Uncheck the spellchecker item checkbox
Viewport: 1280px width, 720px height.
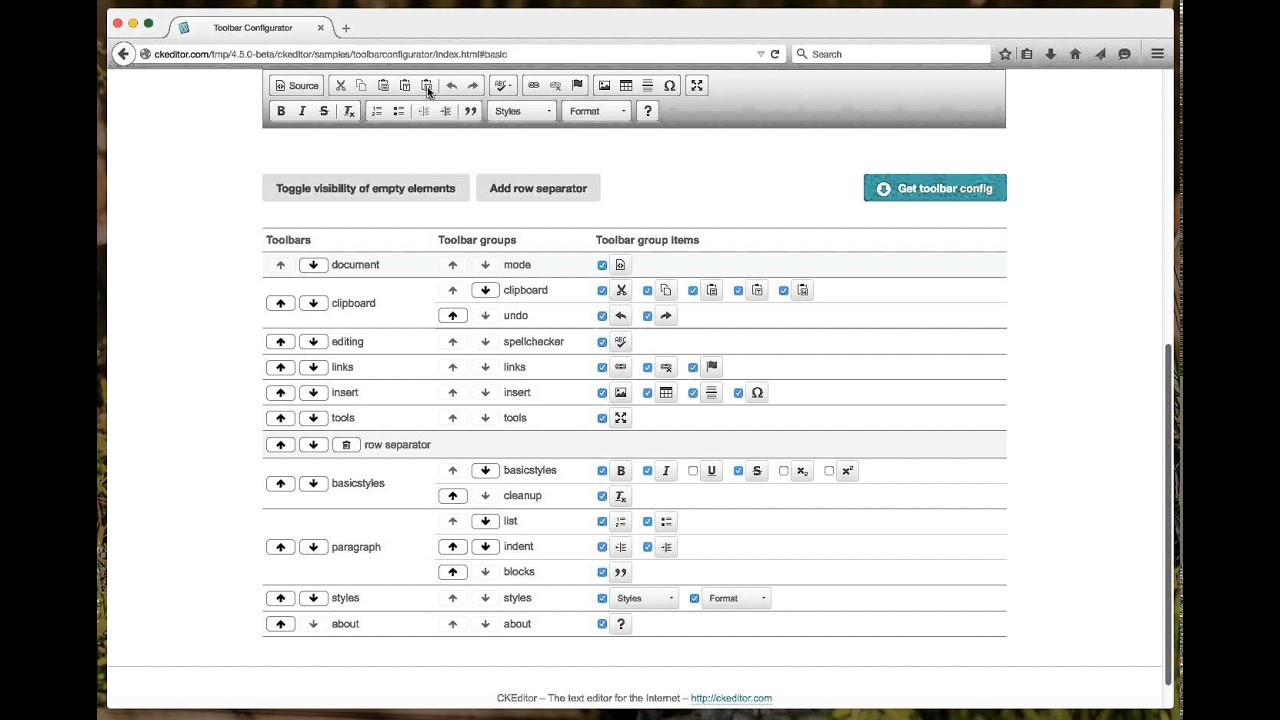pyautogui.click(x=602, y=342)
